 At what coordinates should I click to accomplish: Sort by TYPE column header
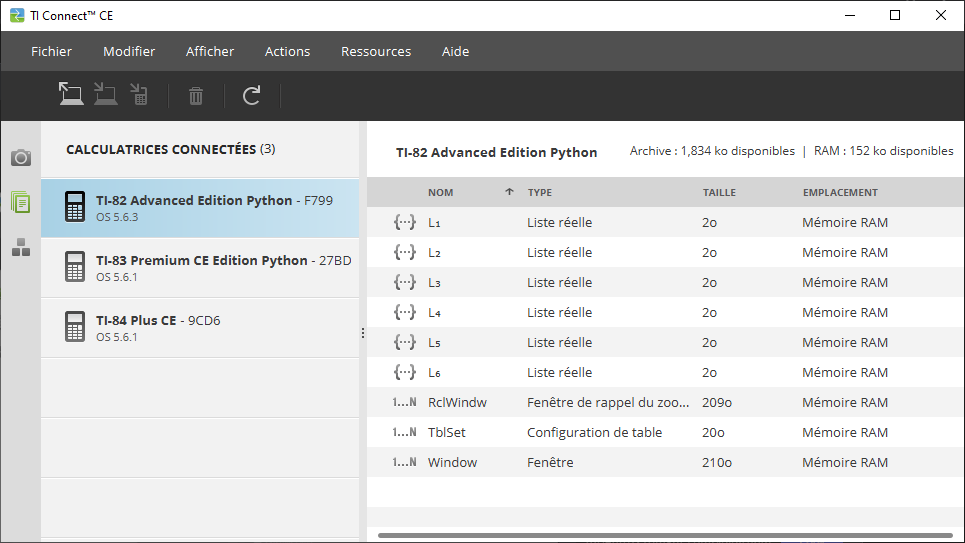(540, 193)
